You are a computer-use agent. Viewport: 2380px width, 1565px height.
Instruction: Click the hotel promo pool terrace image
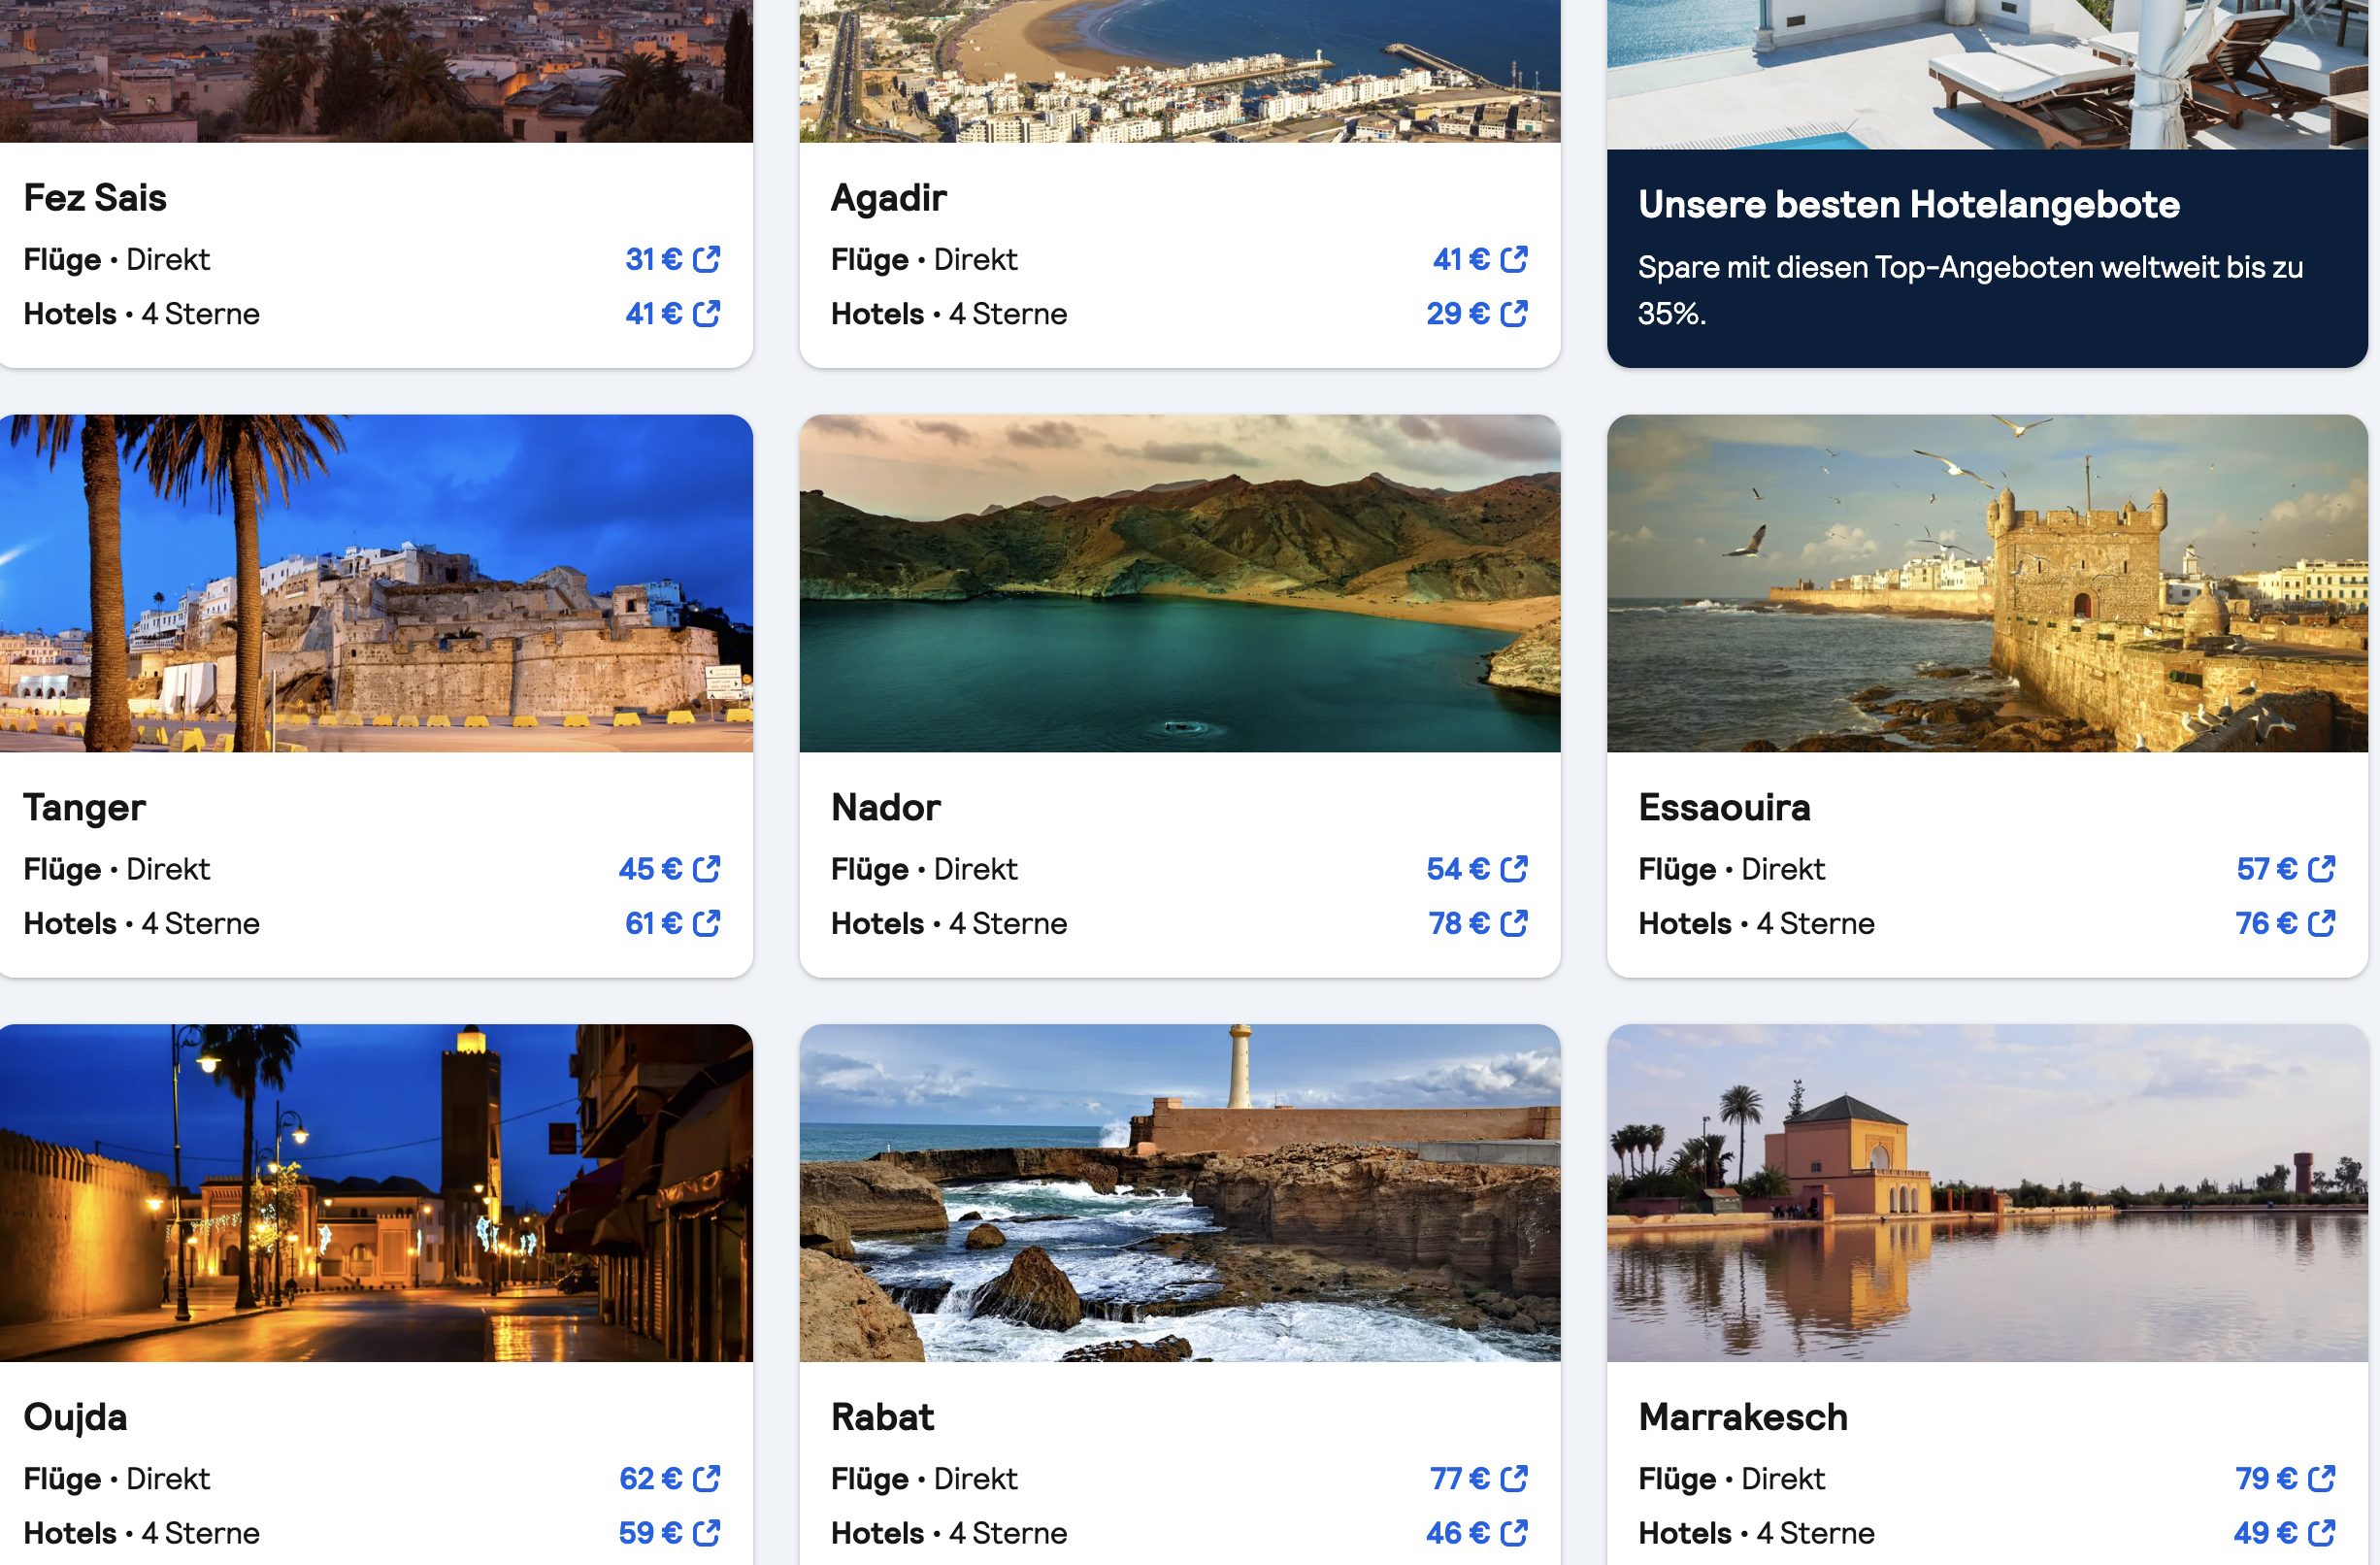pyautogui.click(x=1987, y=74)
